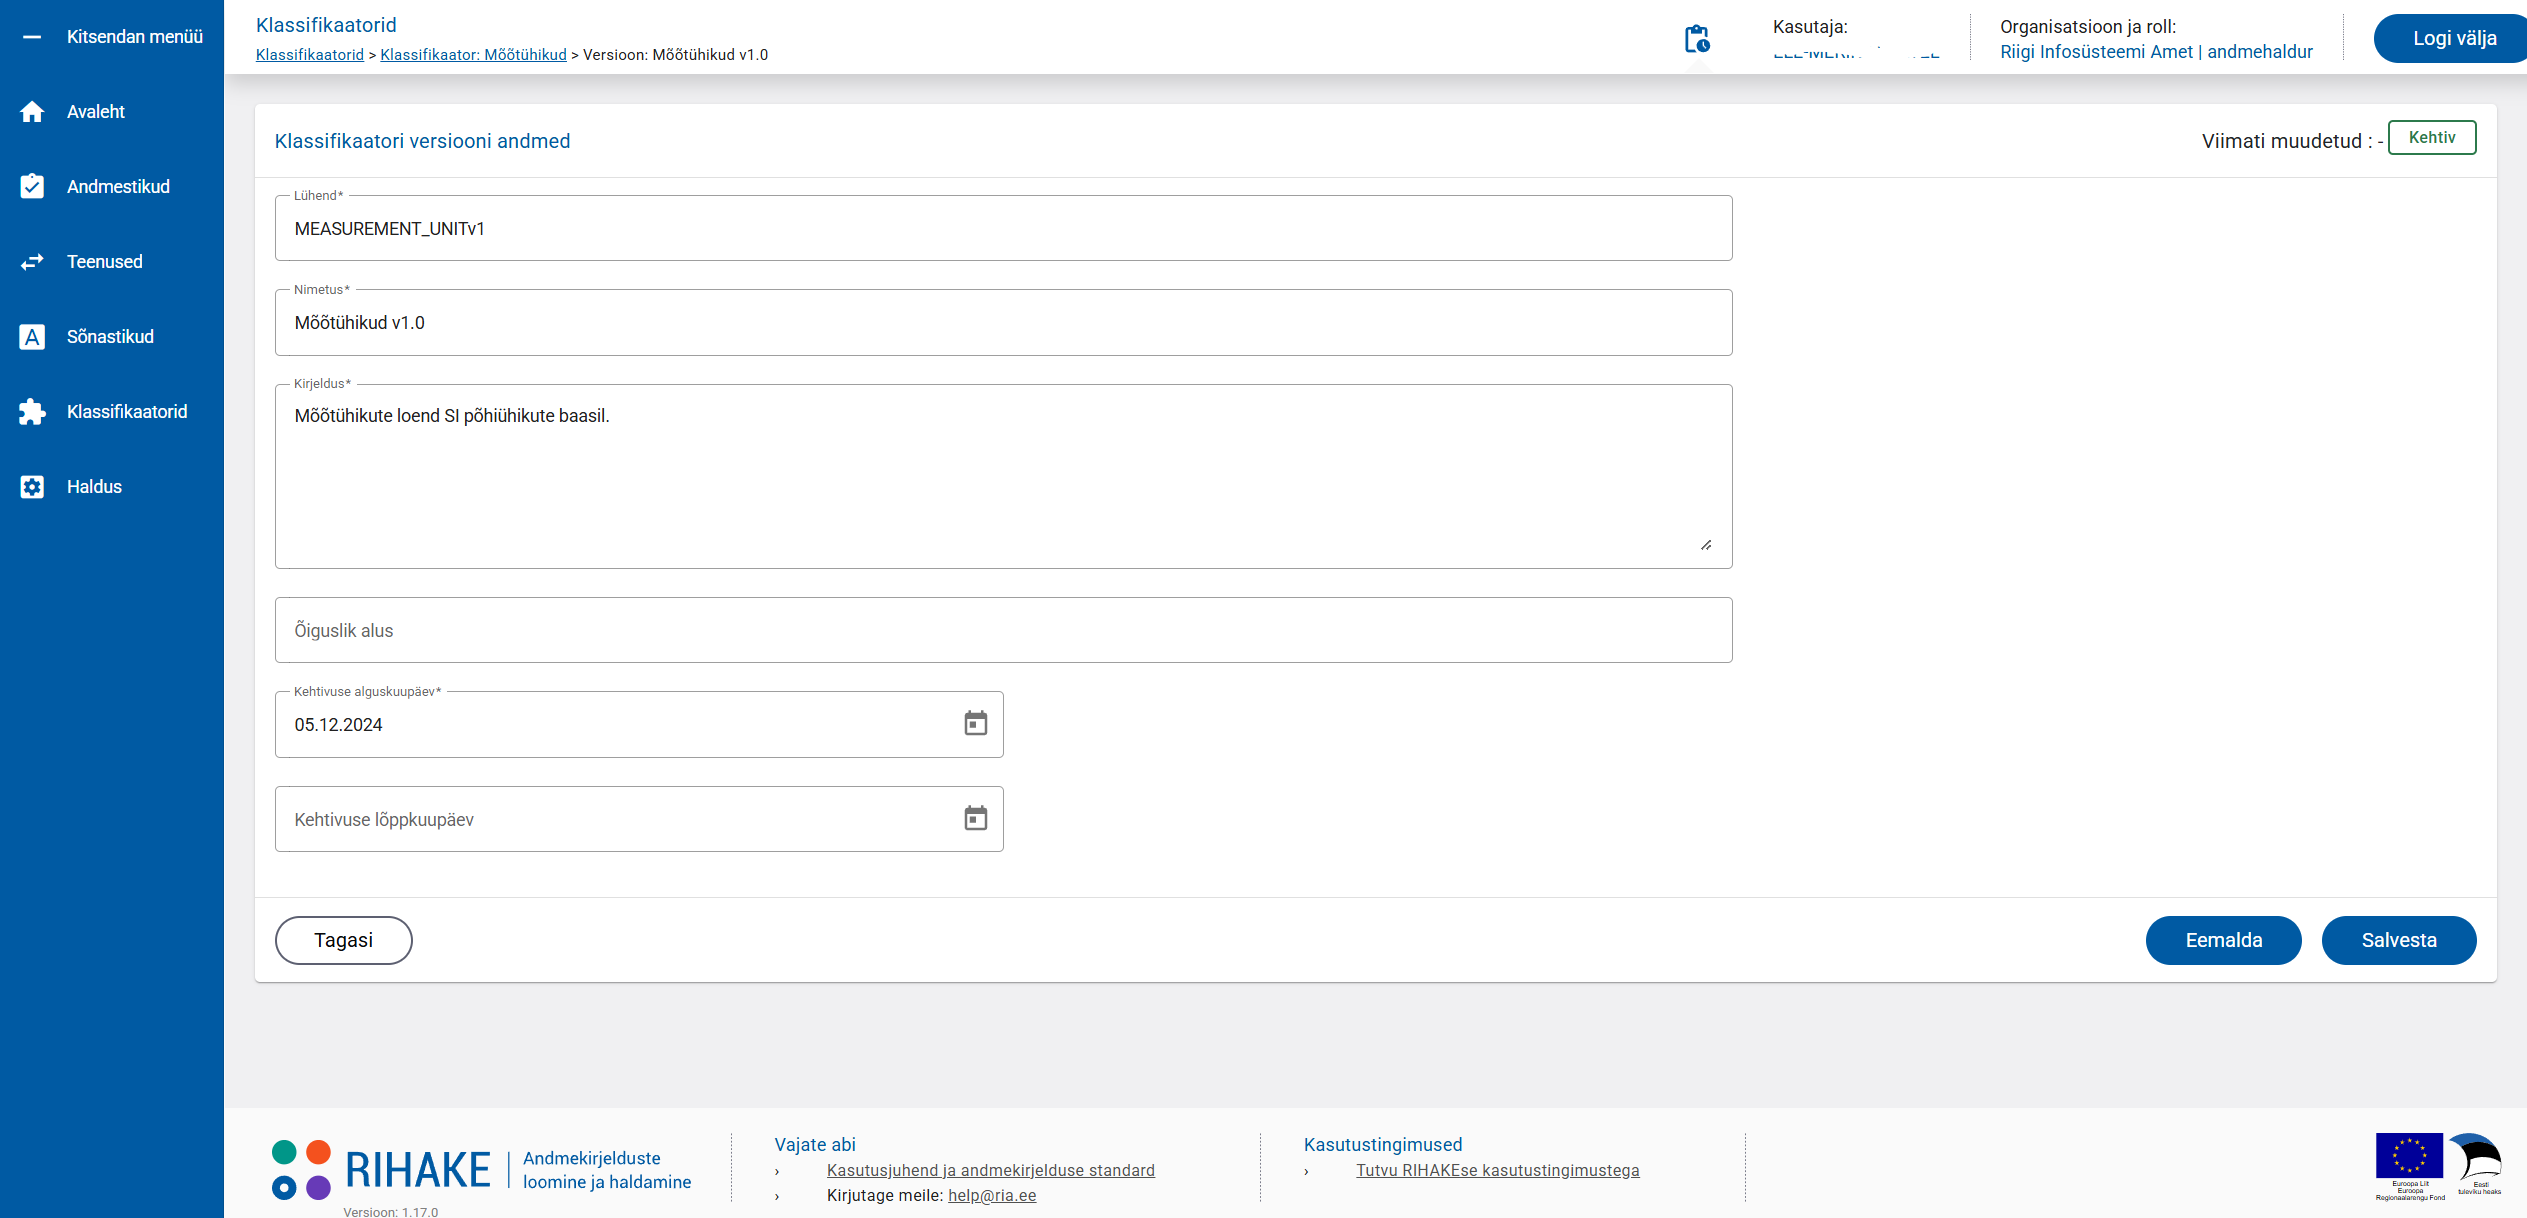Click the Haldus gear icon
This screenshot has width=2527, height=1218.
coord(32,487)
